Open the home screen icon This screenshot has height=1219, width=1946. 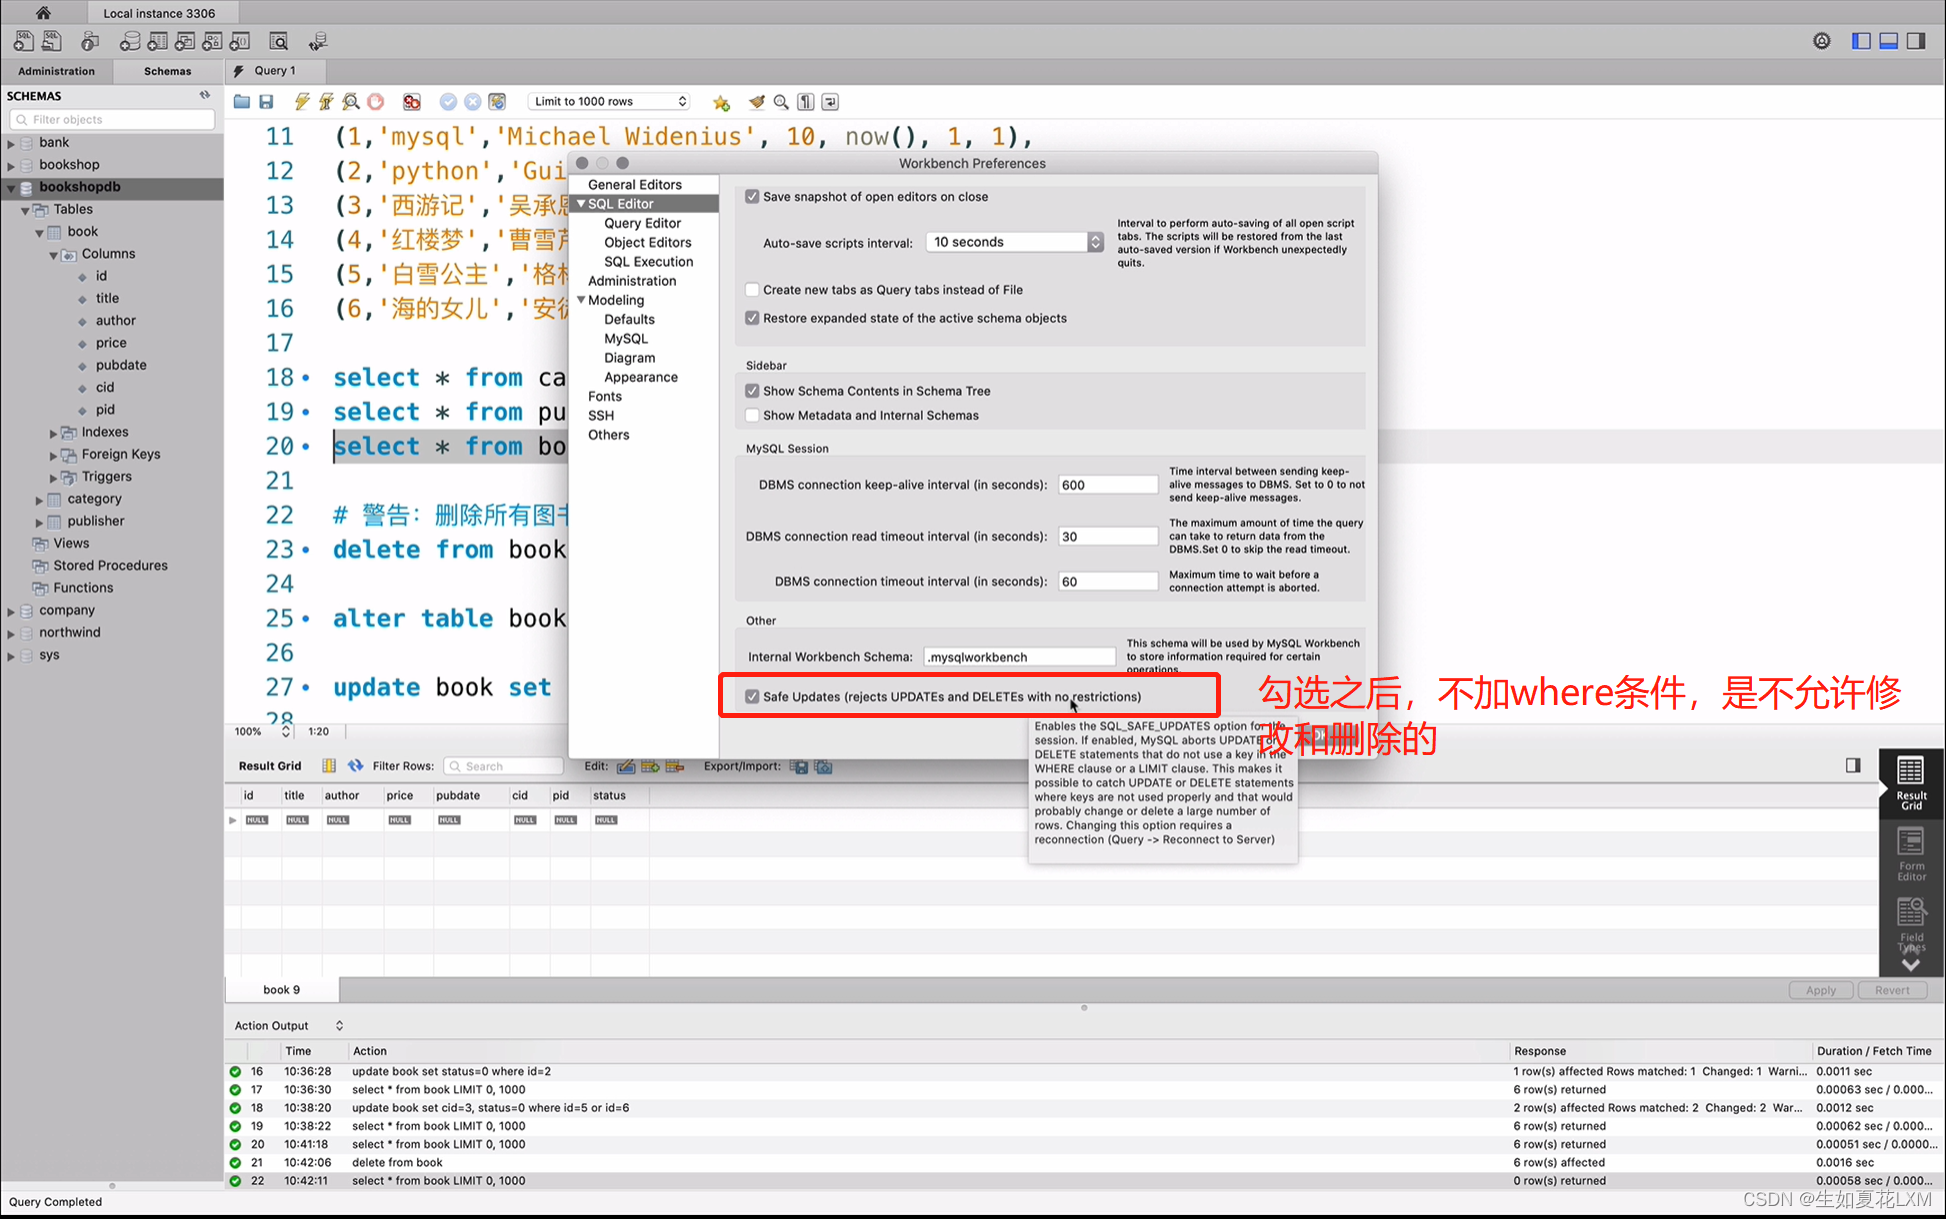point(43,13)
